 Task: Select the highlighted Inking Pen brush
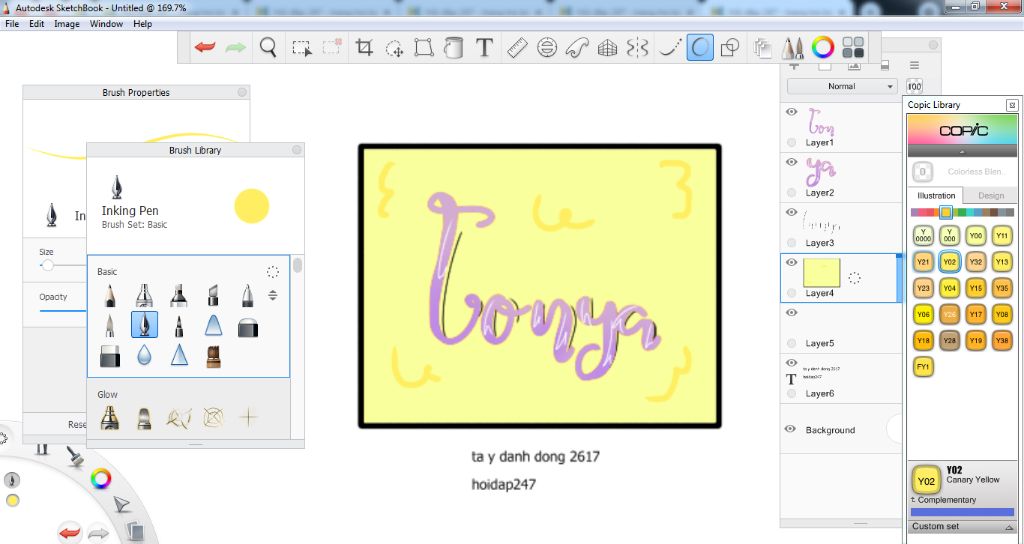tap(144, 325)
